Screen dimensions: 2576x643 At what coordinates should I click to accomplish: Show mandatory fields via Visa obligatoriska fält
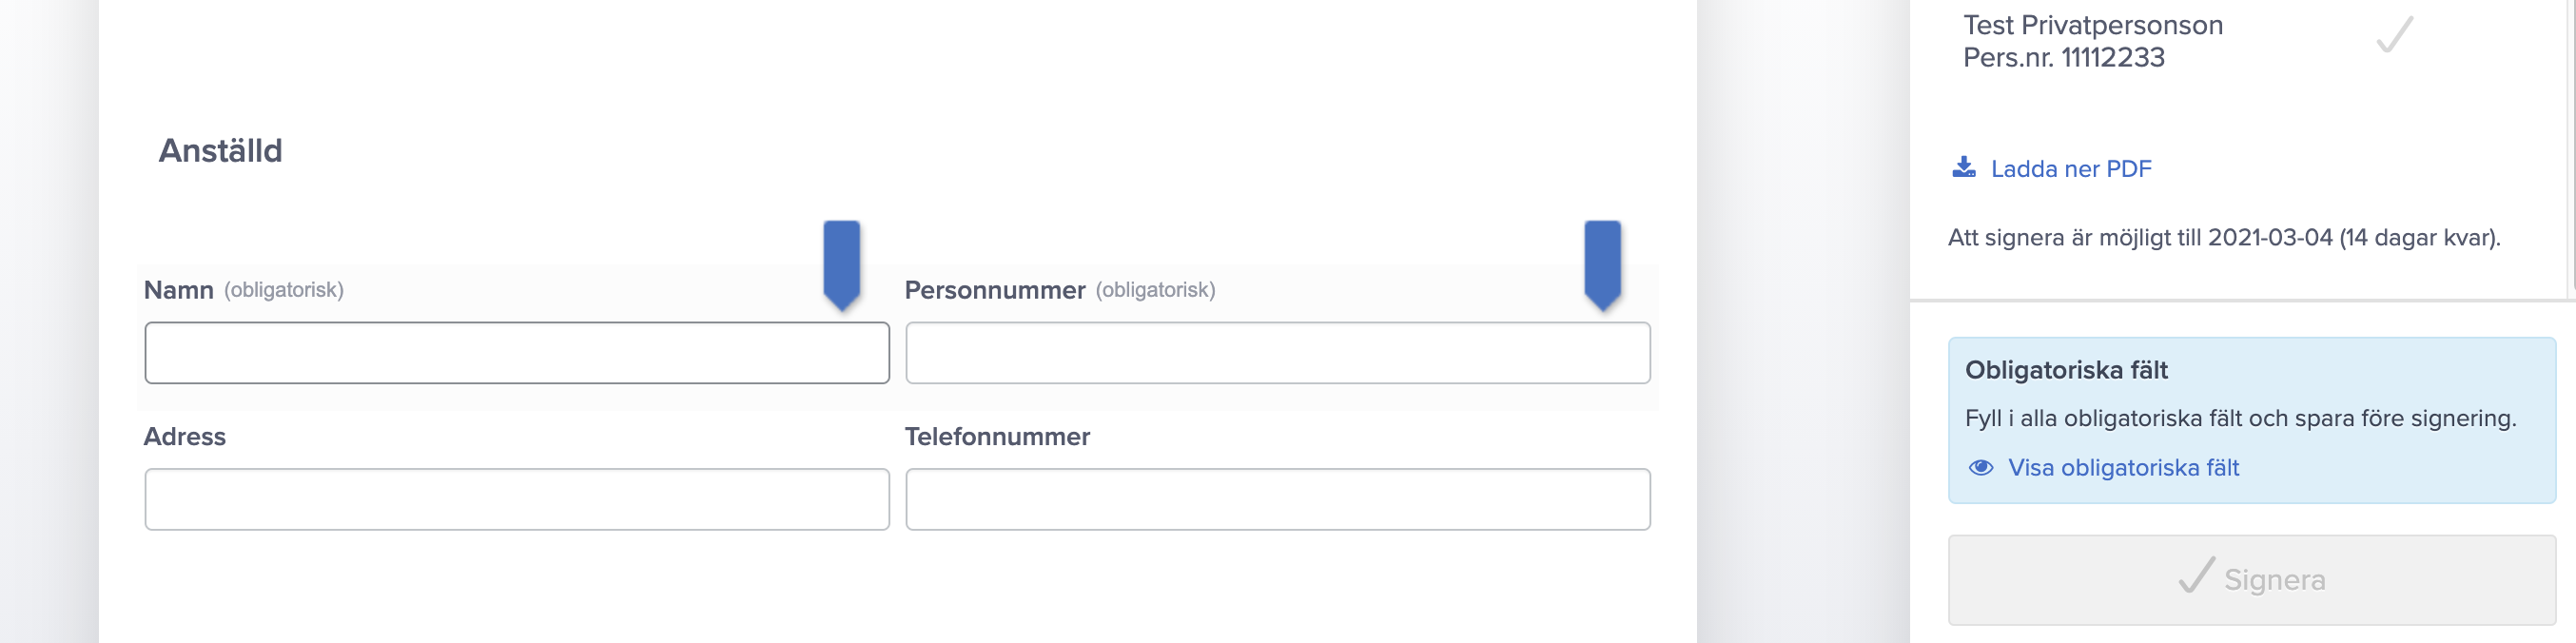[2123, 468]
